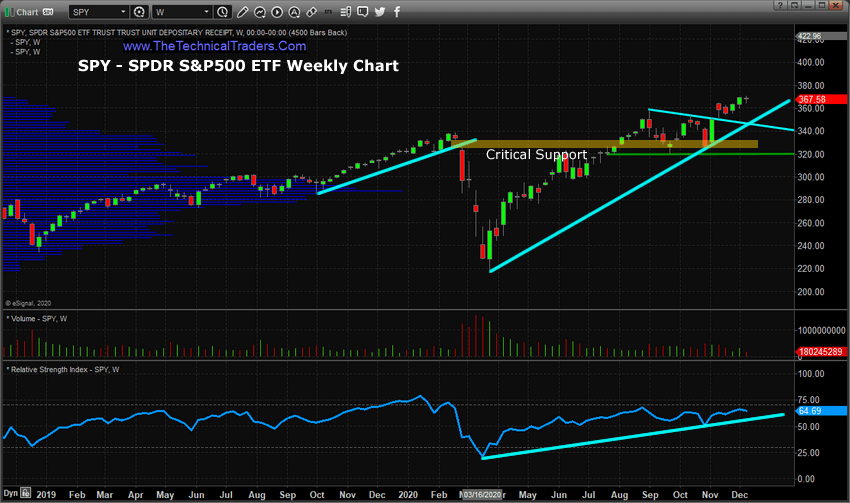Maximize the chart window
850x503 pixels.
(x=822, y=5)
